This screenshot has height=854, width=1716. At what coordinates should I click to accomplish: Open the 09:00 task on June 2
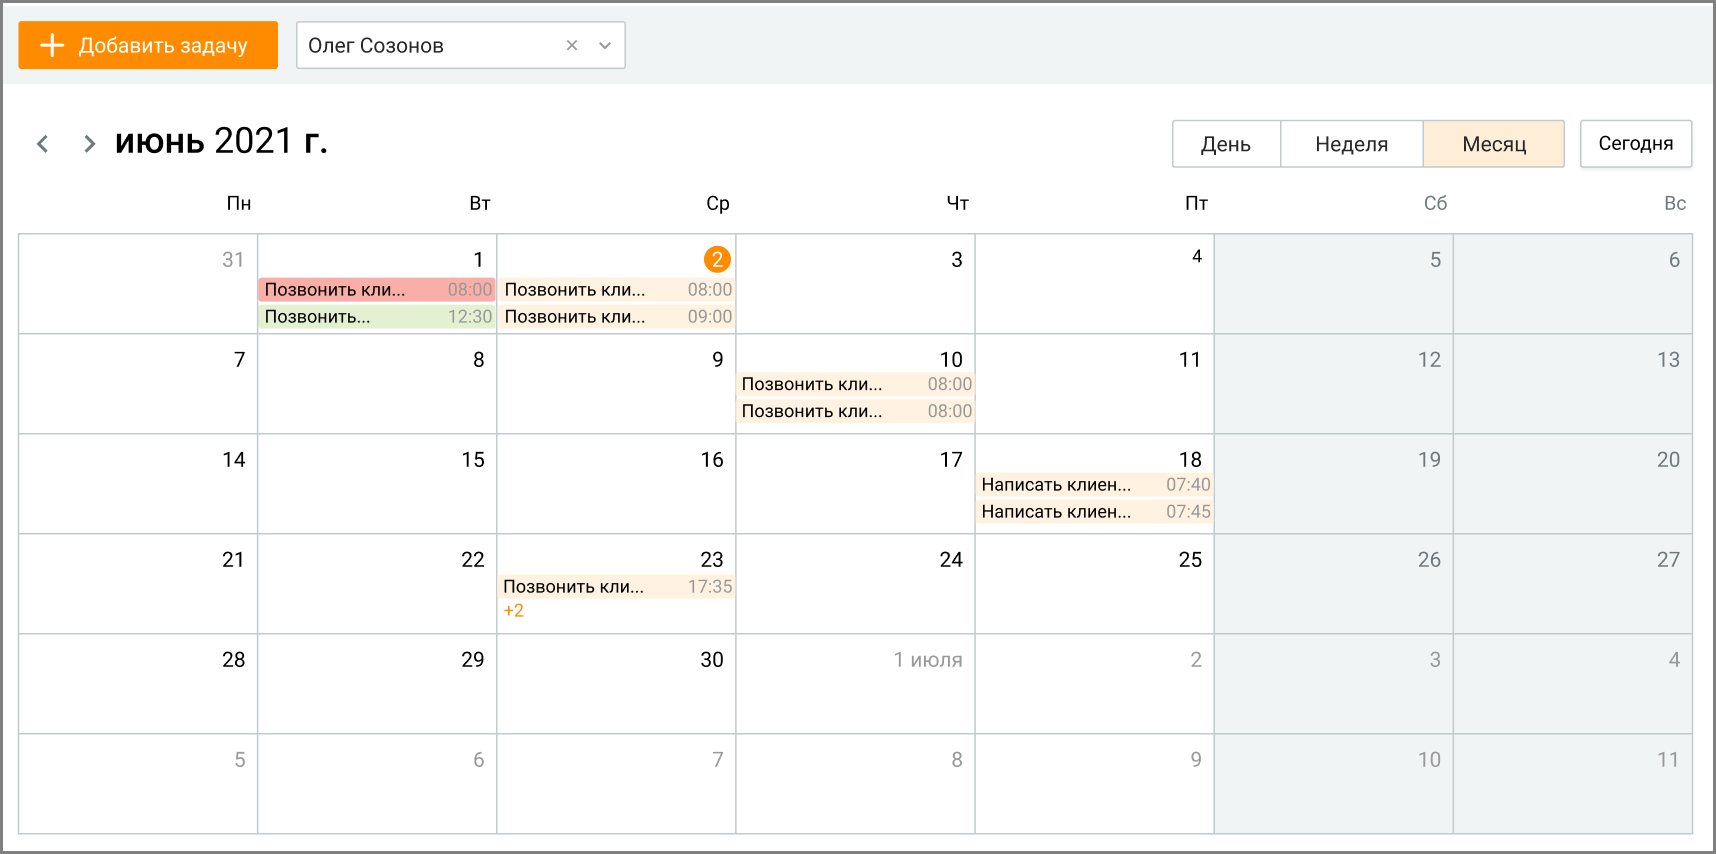(617, 317)
